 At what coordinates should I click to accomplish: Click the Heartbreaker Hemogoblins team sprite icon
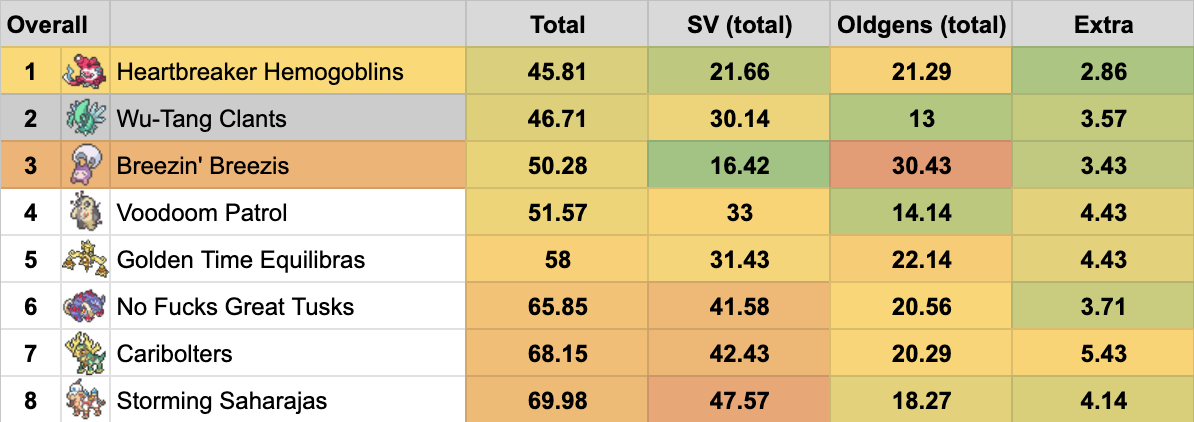[85, 71]
